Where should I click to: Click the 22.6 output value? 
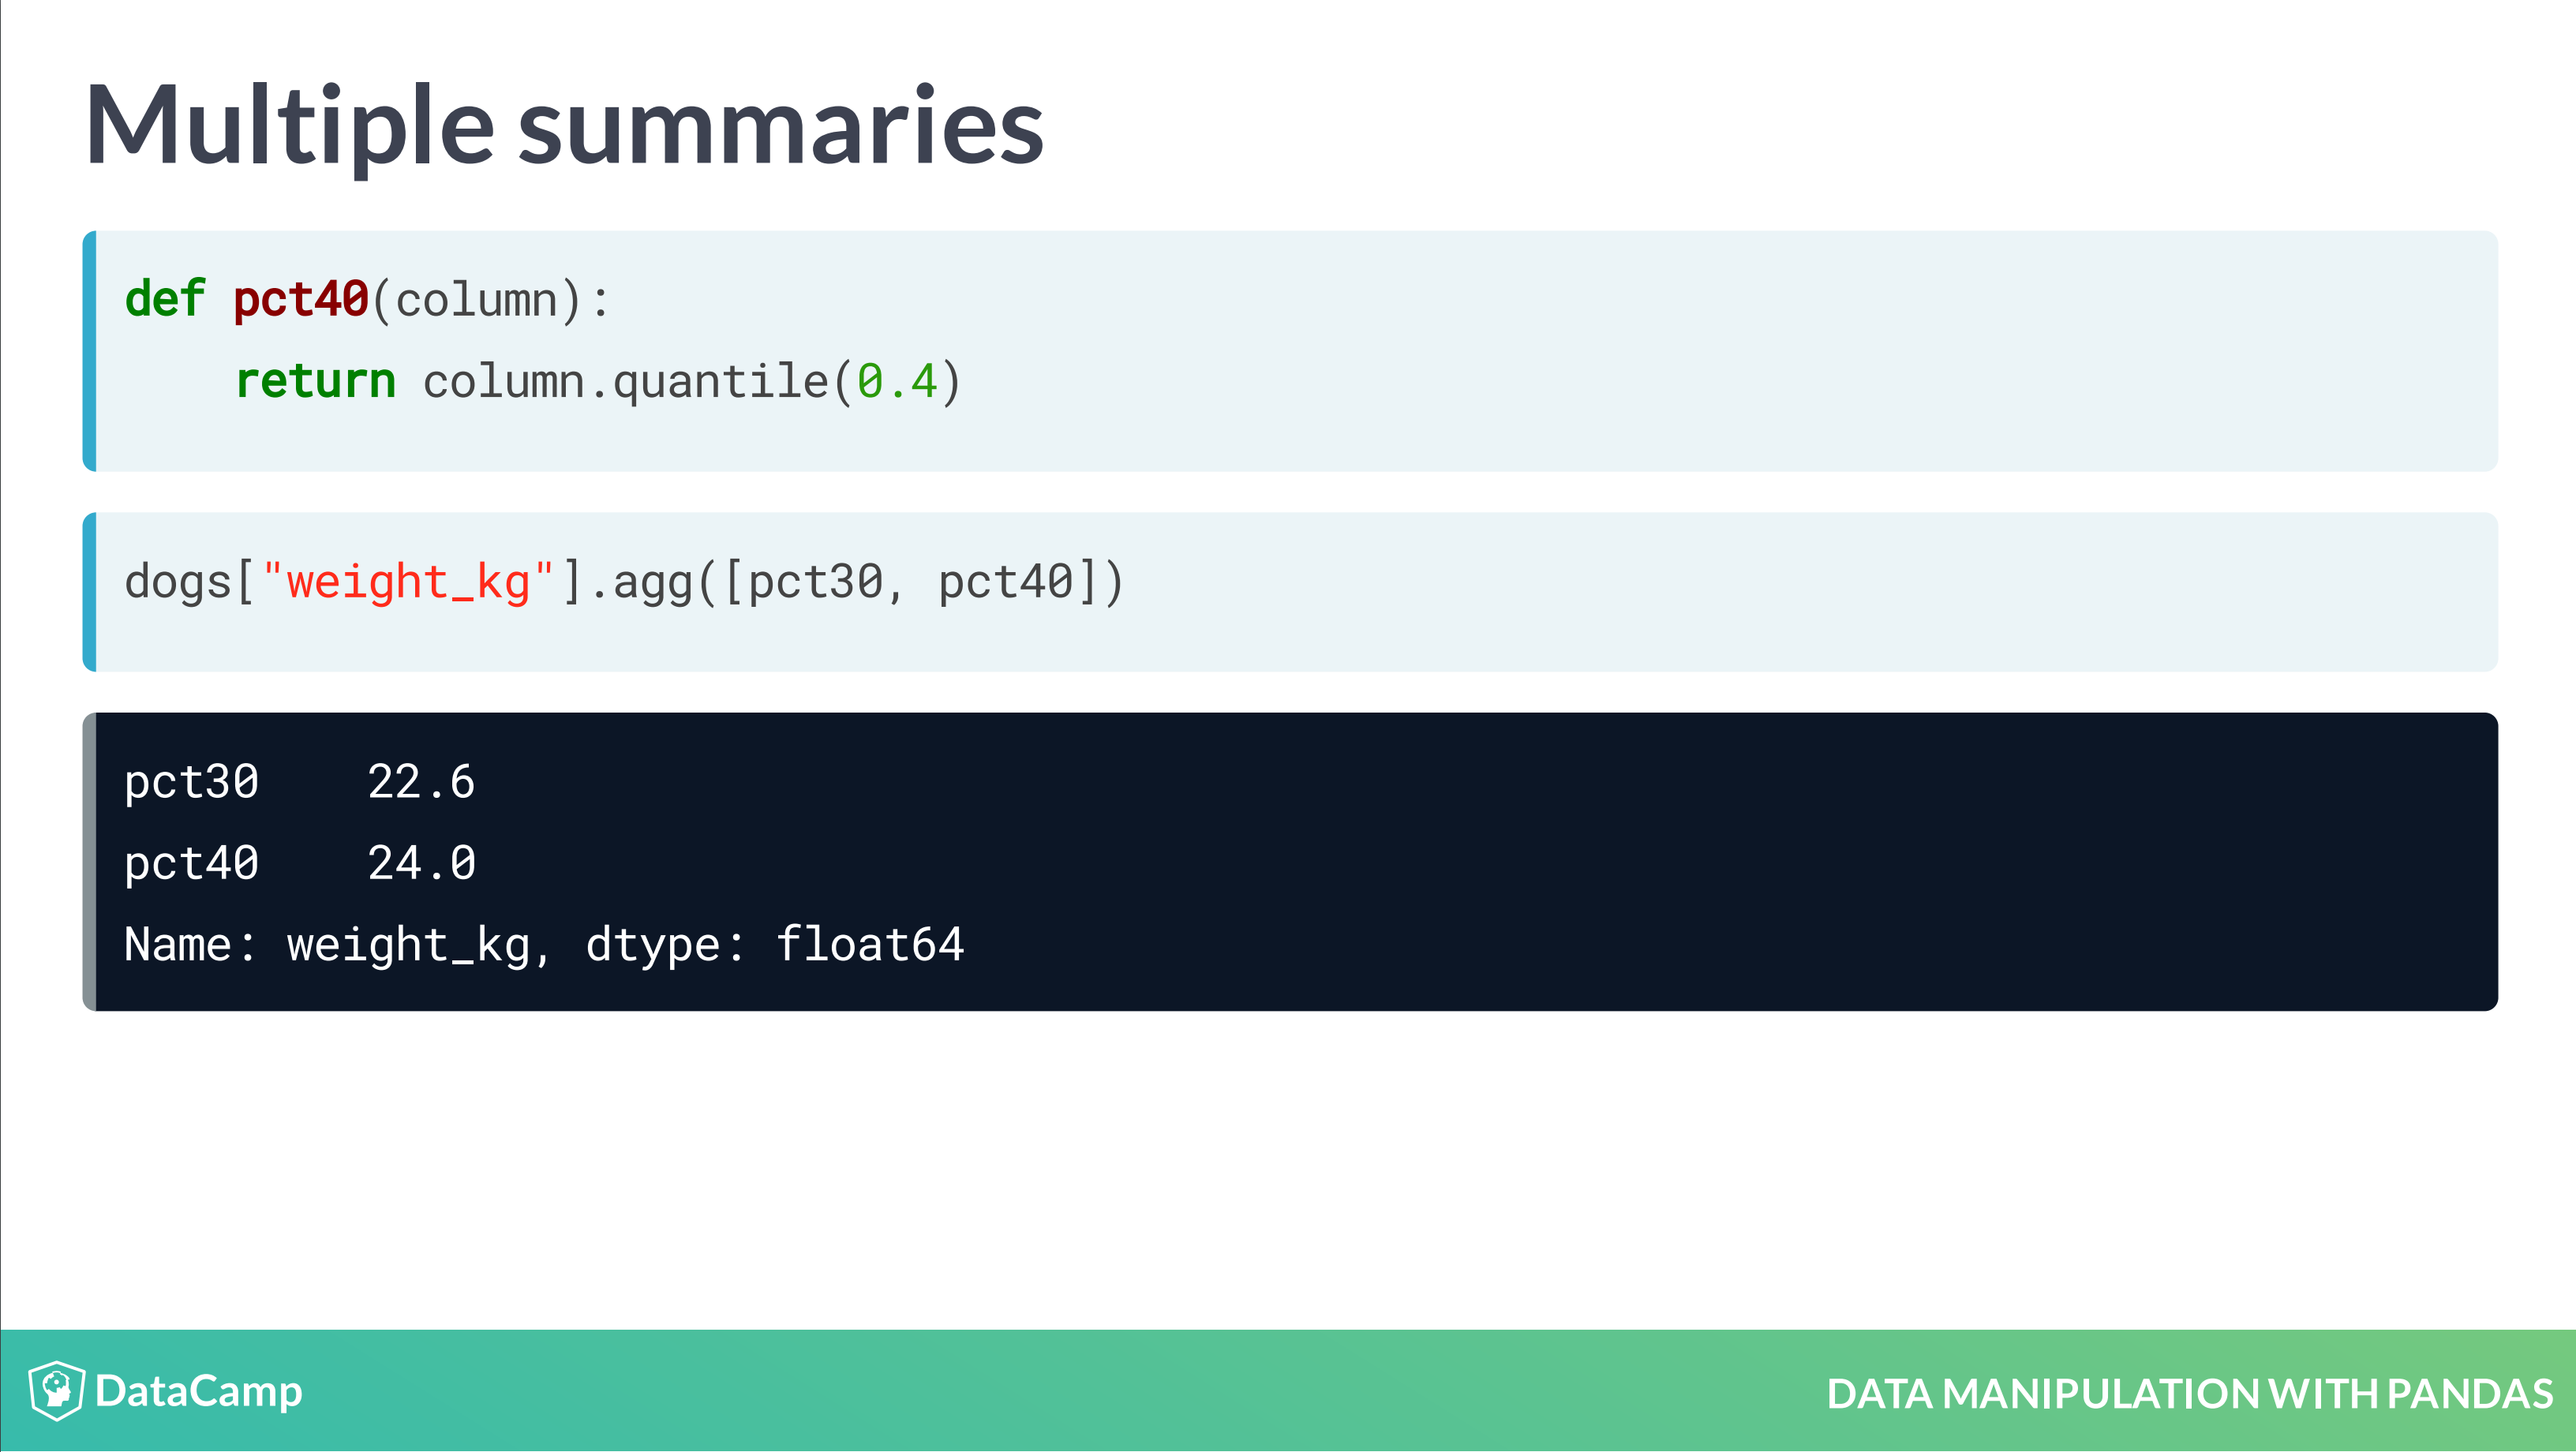coord(421,782)
